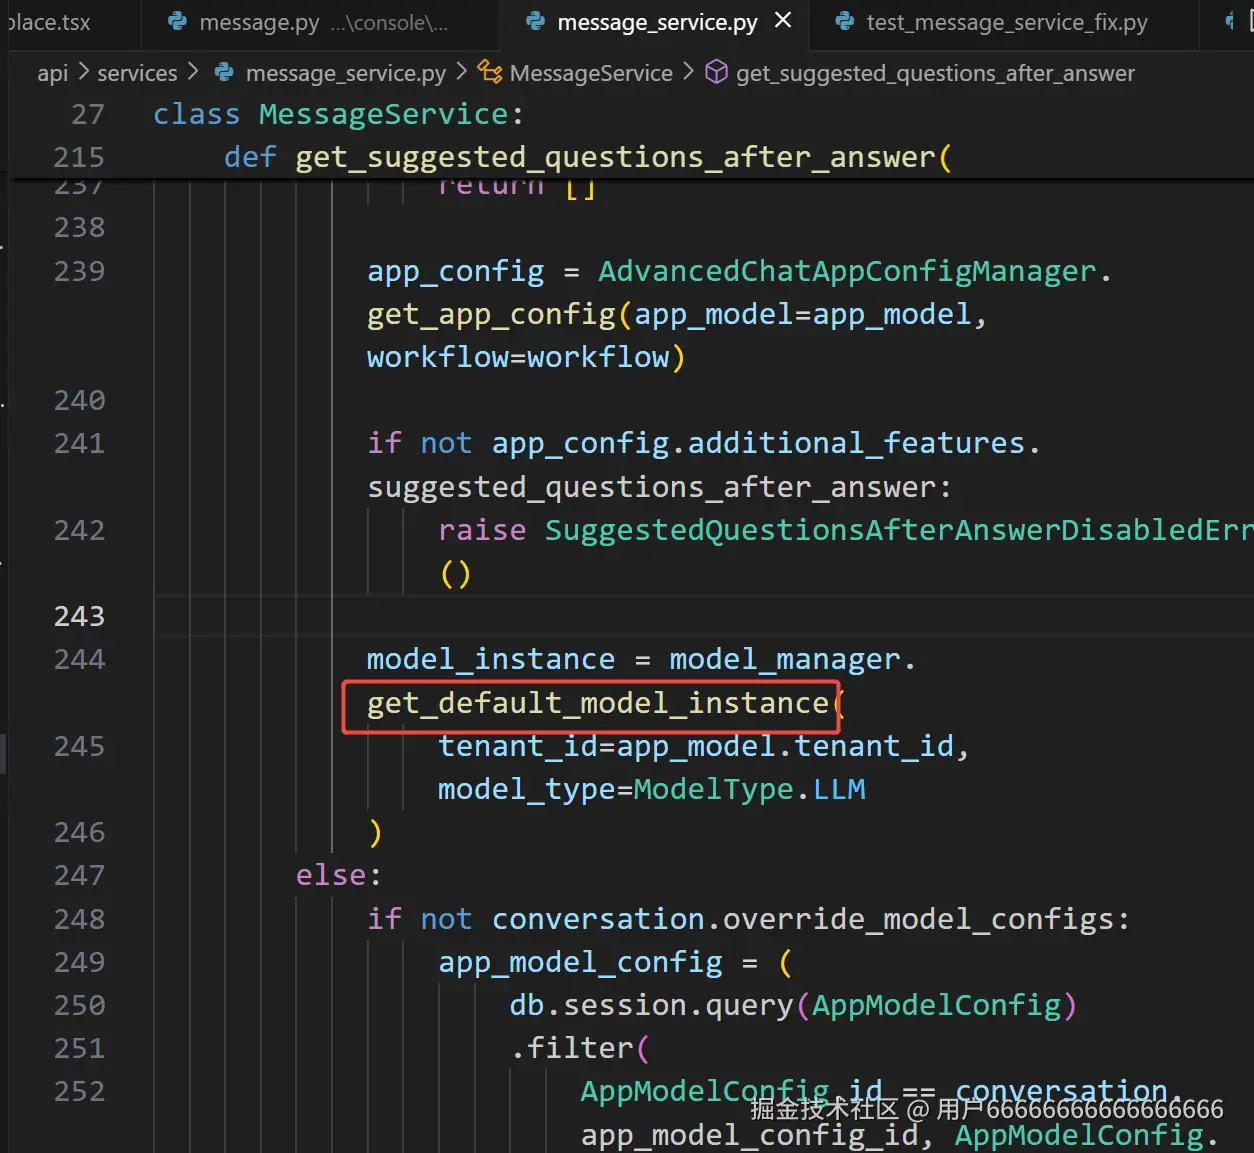
Task: Click ModelType.LLM in code
Action: tap(750, 789)
